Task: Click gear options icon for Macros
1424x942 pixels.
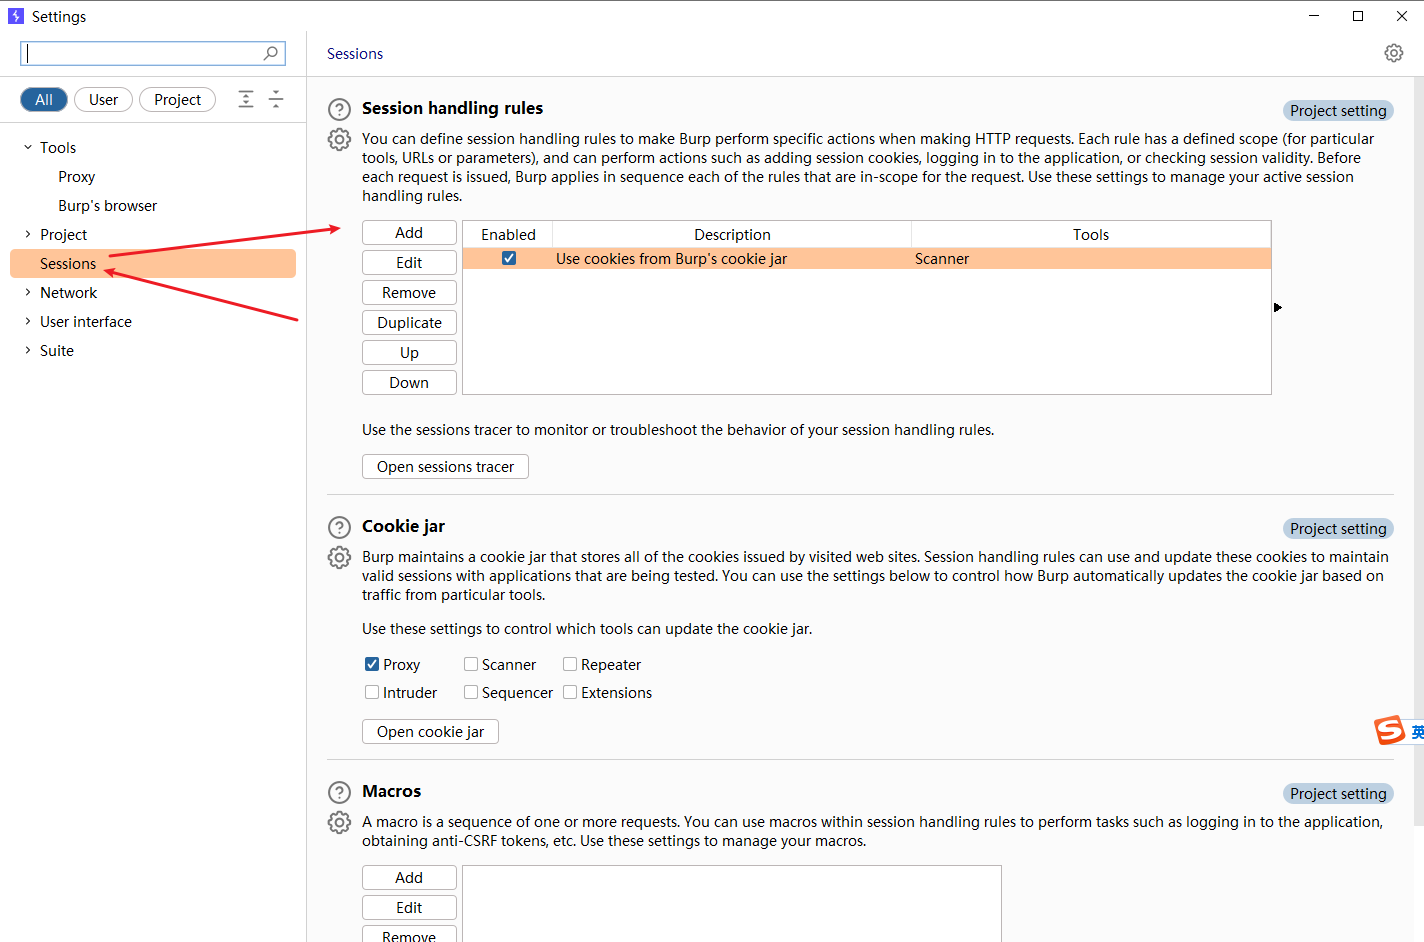Action: 340,822
